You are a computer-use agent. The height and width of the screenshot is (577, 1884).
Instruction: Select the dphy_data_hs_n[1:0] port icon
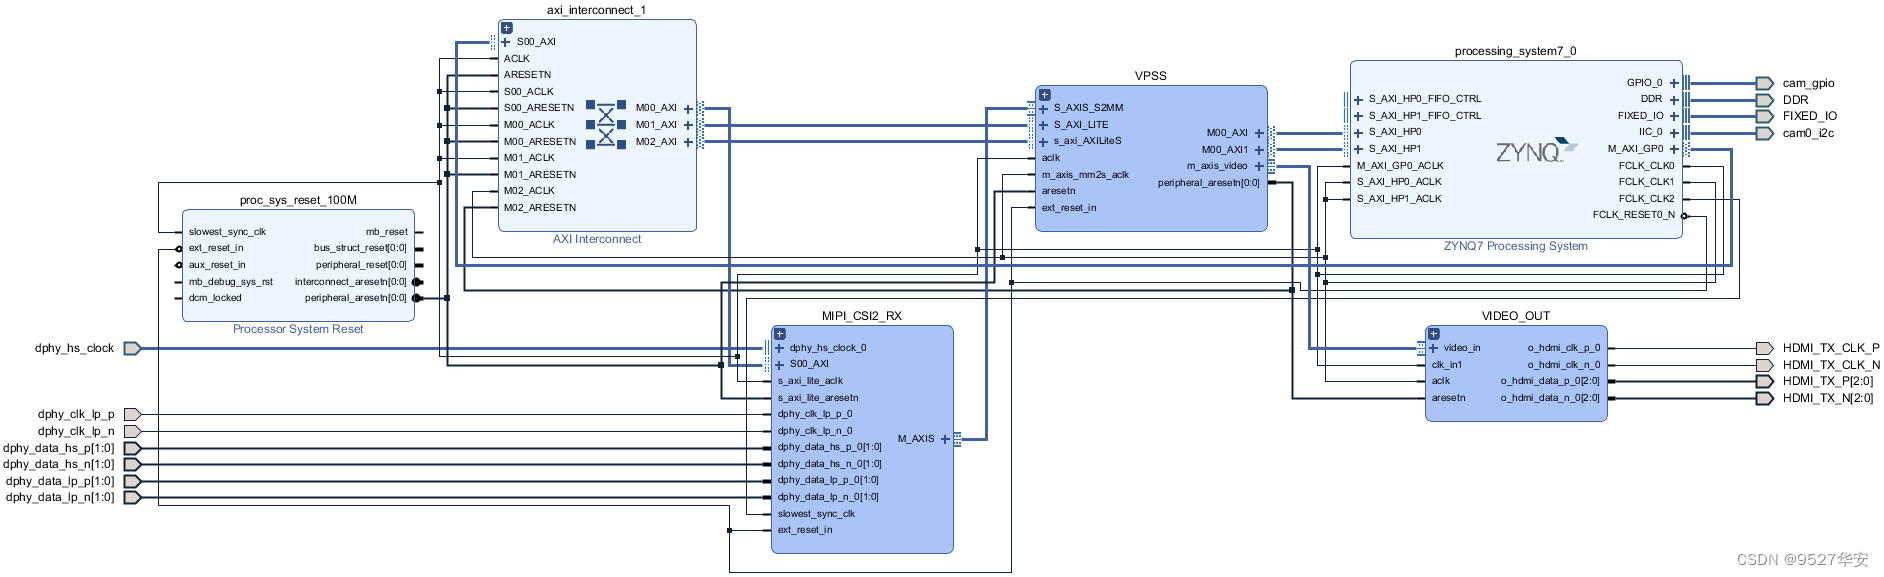(132, 464)
